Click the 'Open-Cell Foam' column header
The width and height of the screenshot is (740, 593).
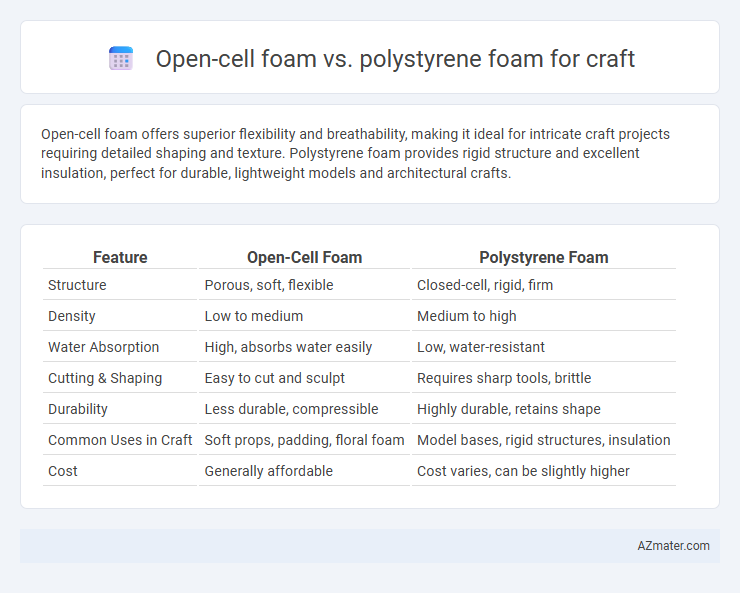point(304,258)
